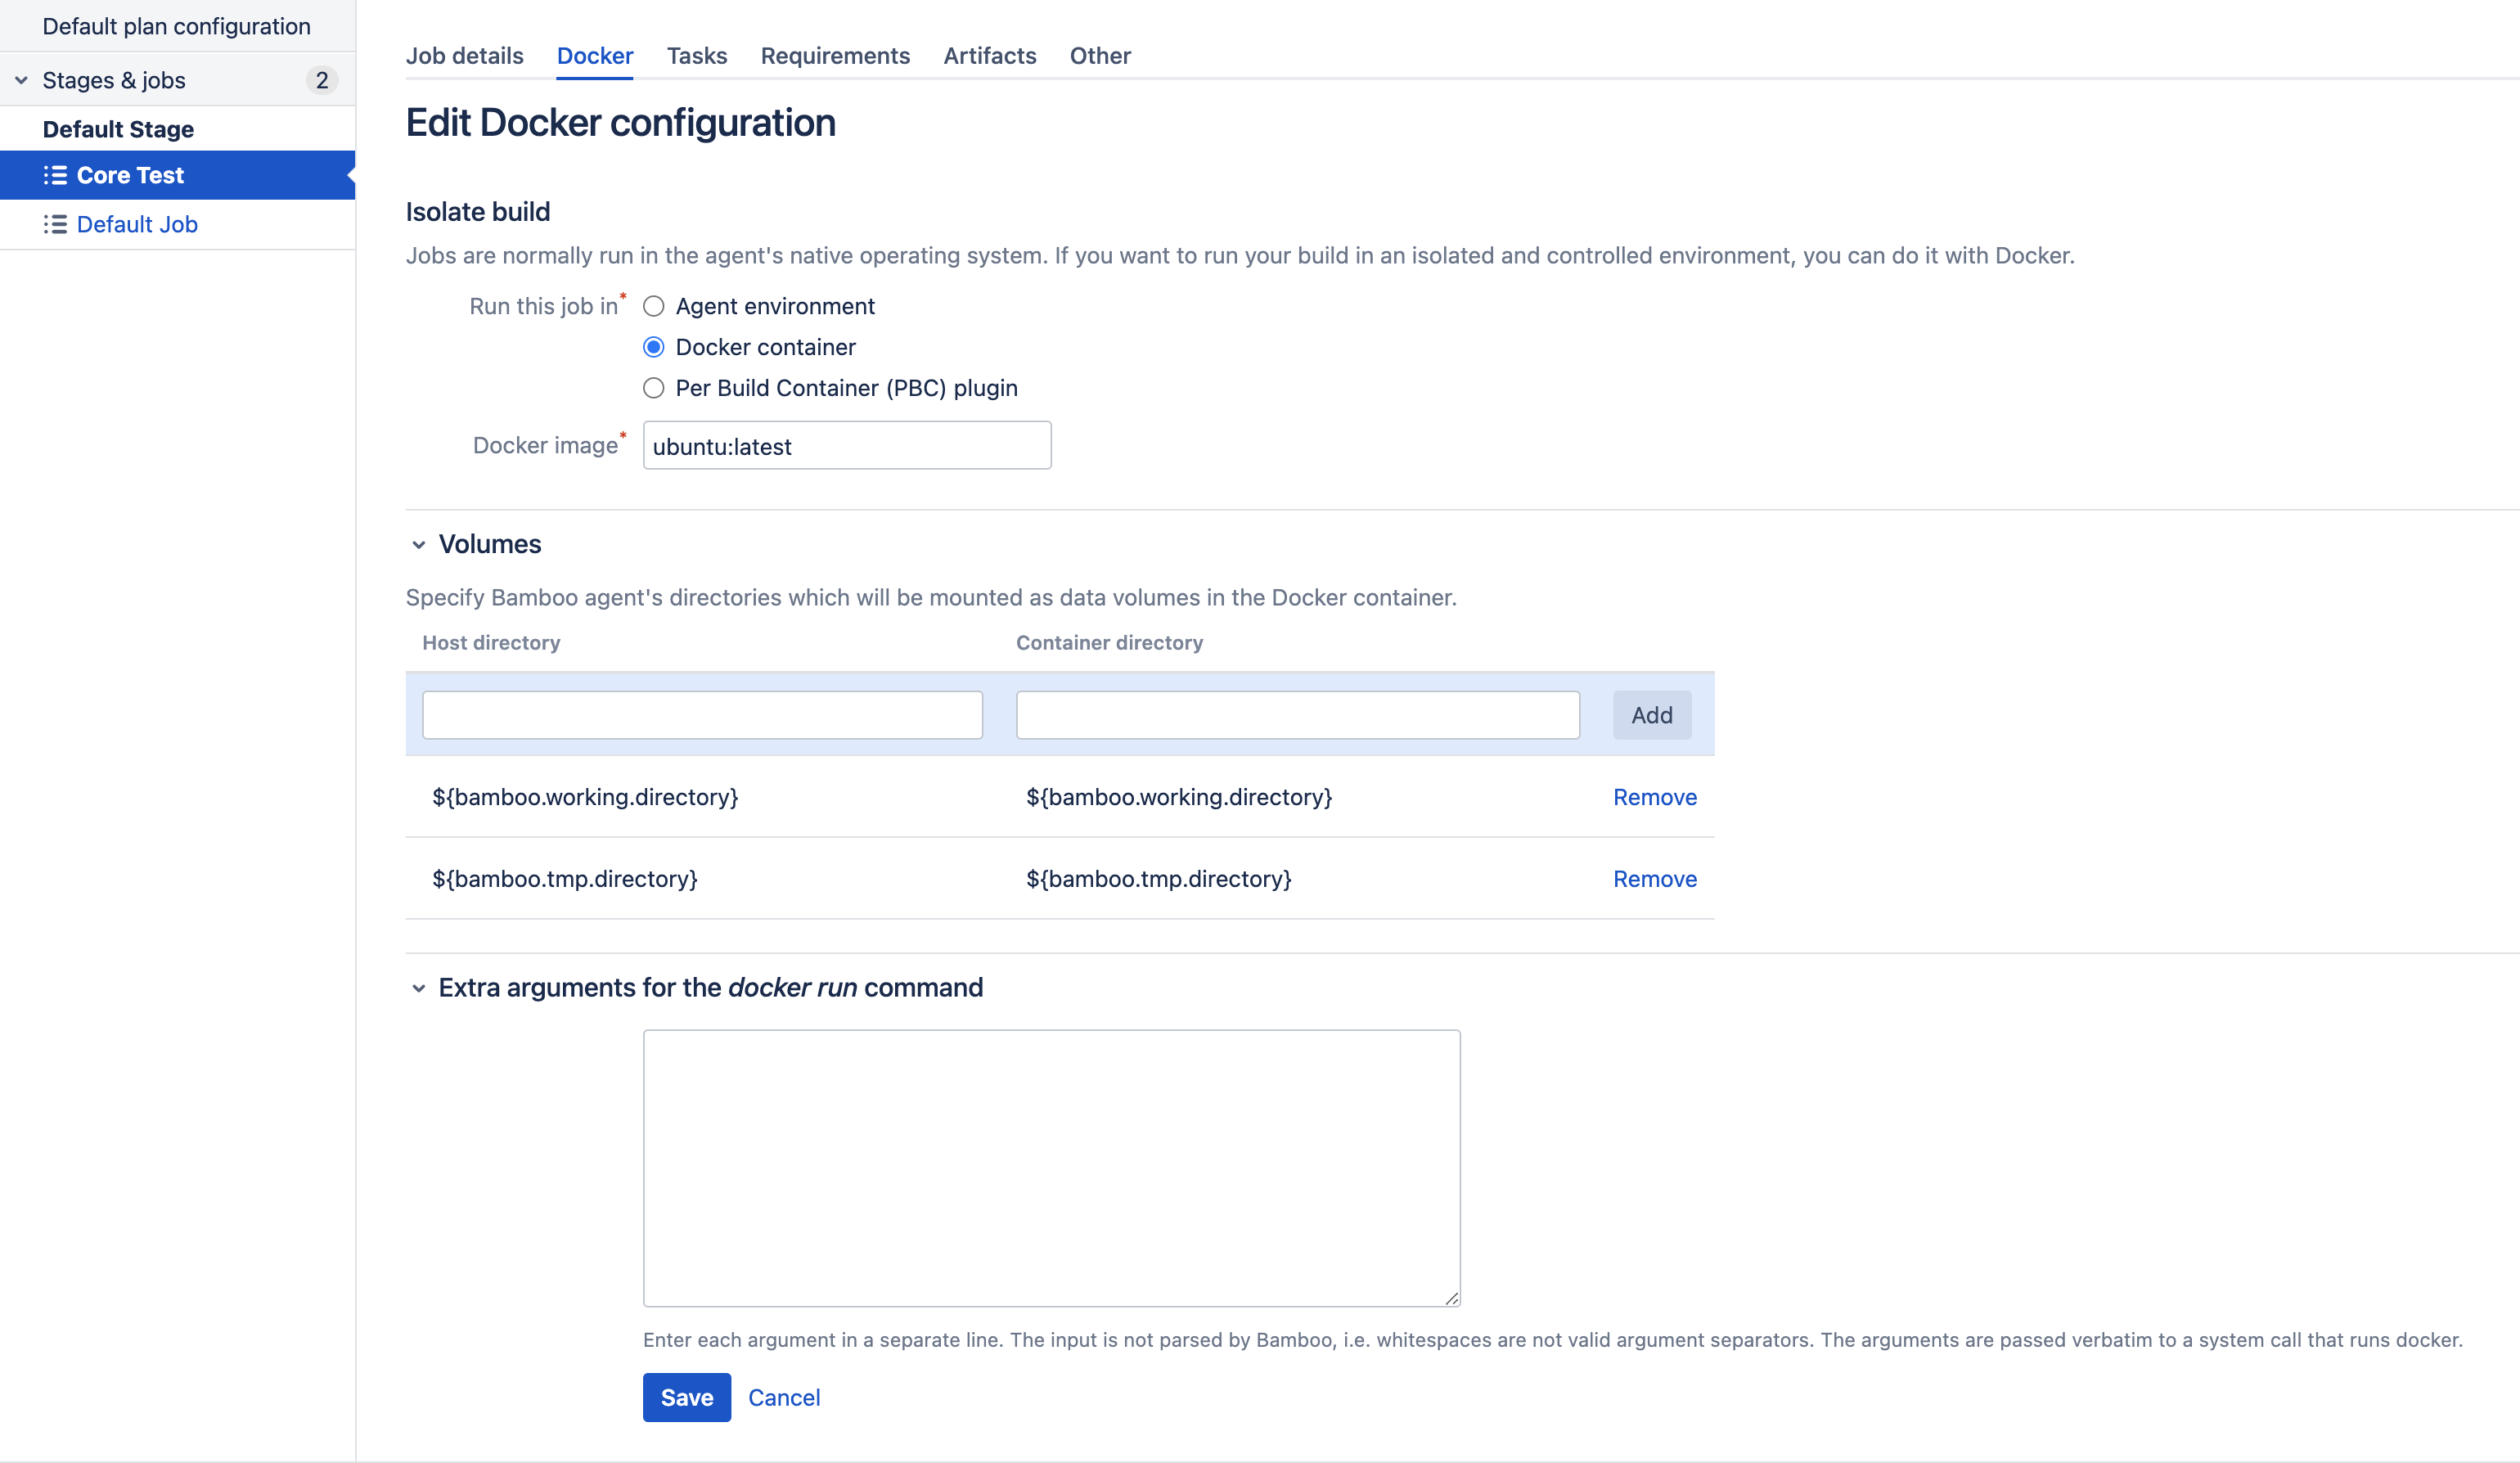Image resolution: width=2520 pixels, height=1463 pixels.
Task: Click the Cancel link
Action: coord(782,1395)
